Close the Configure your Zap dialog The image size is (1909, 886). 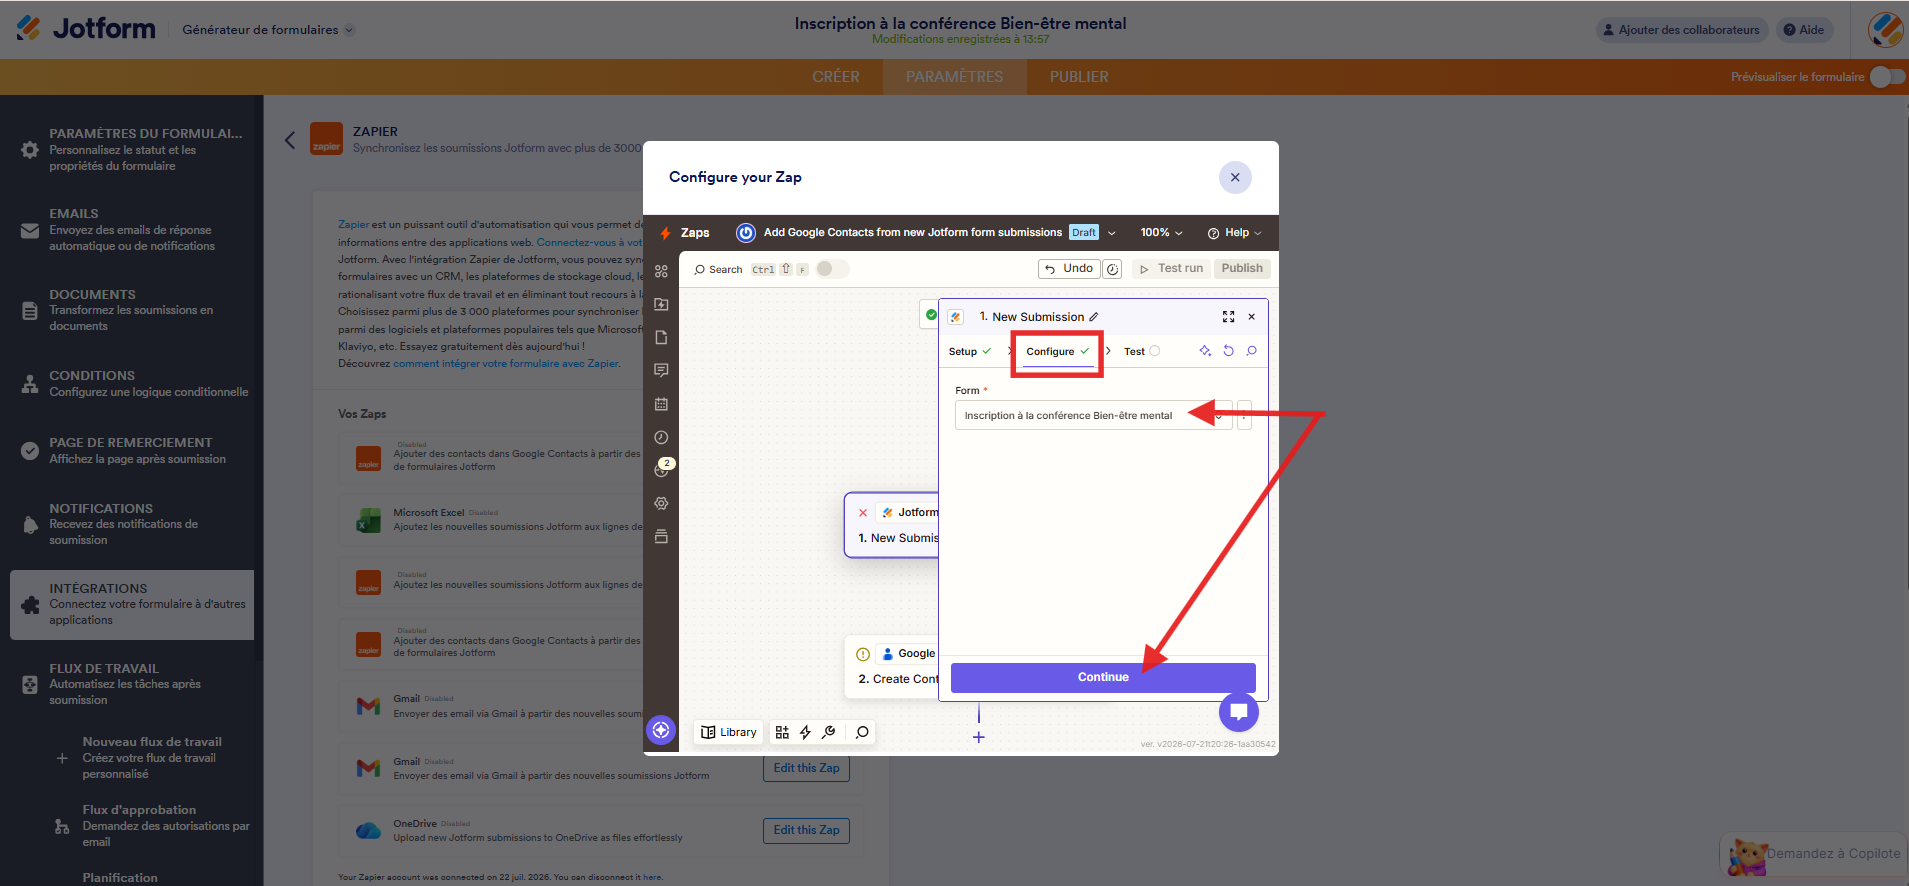[1235, 177]
